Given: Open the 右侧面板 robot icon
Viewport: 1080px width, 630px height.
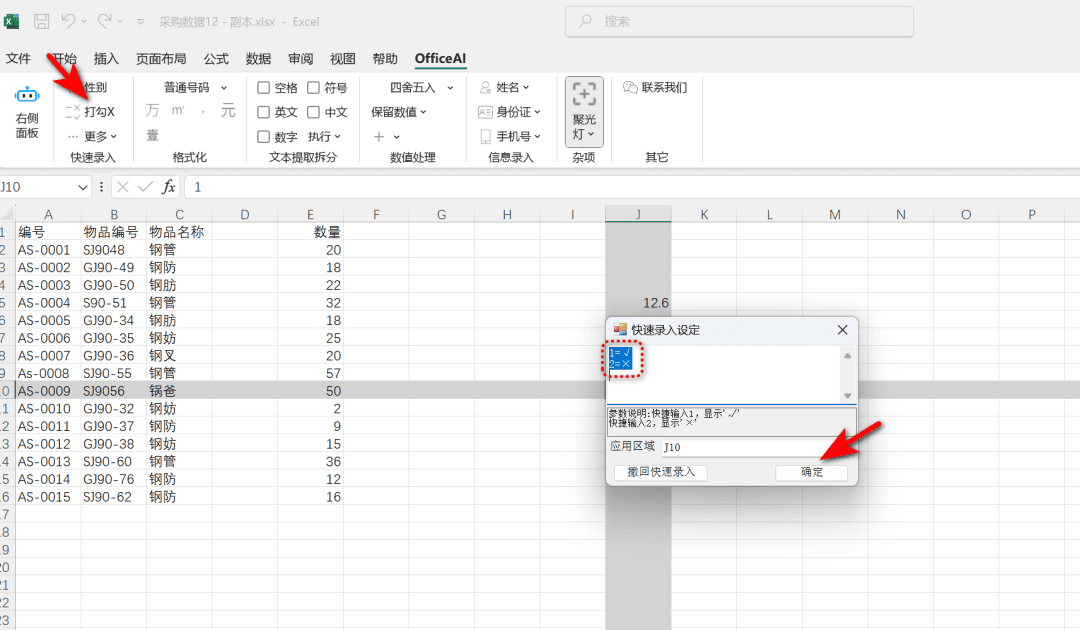Looking at the screenshot, I should [27, 95].
